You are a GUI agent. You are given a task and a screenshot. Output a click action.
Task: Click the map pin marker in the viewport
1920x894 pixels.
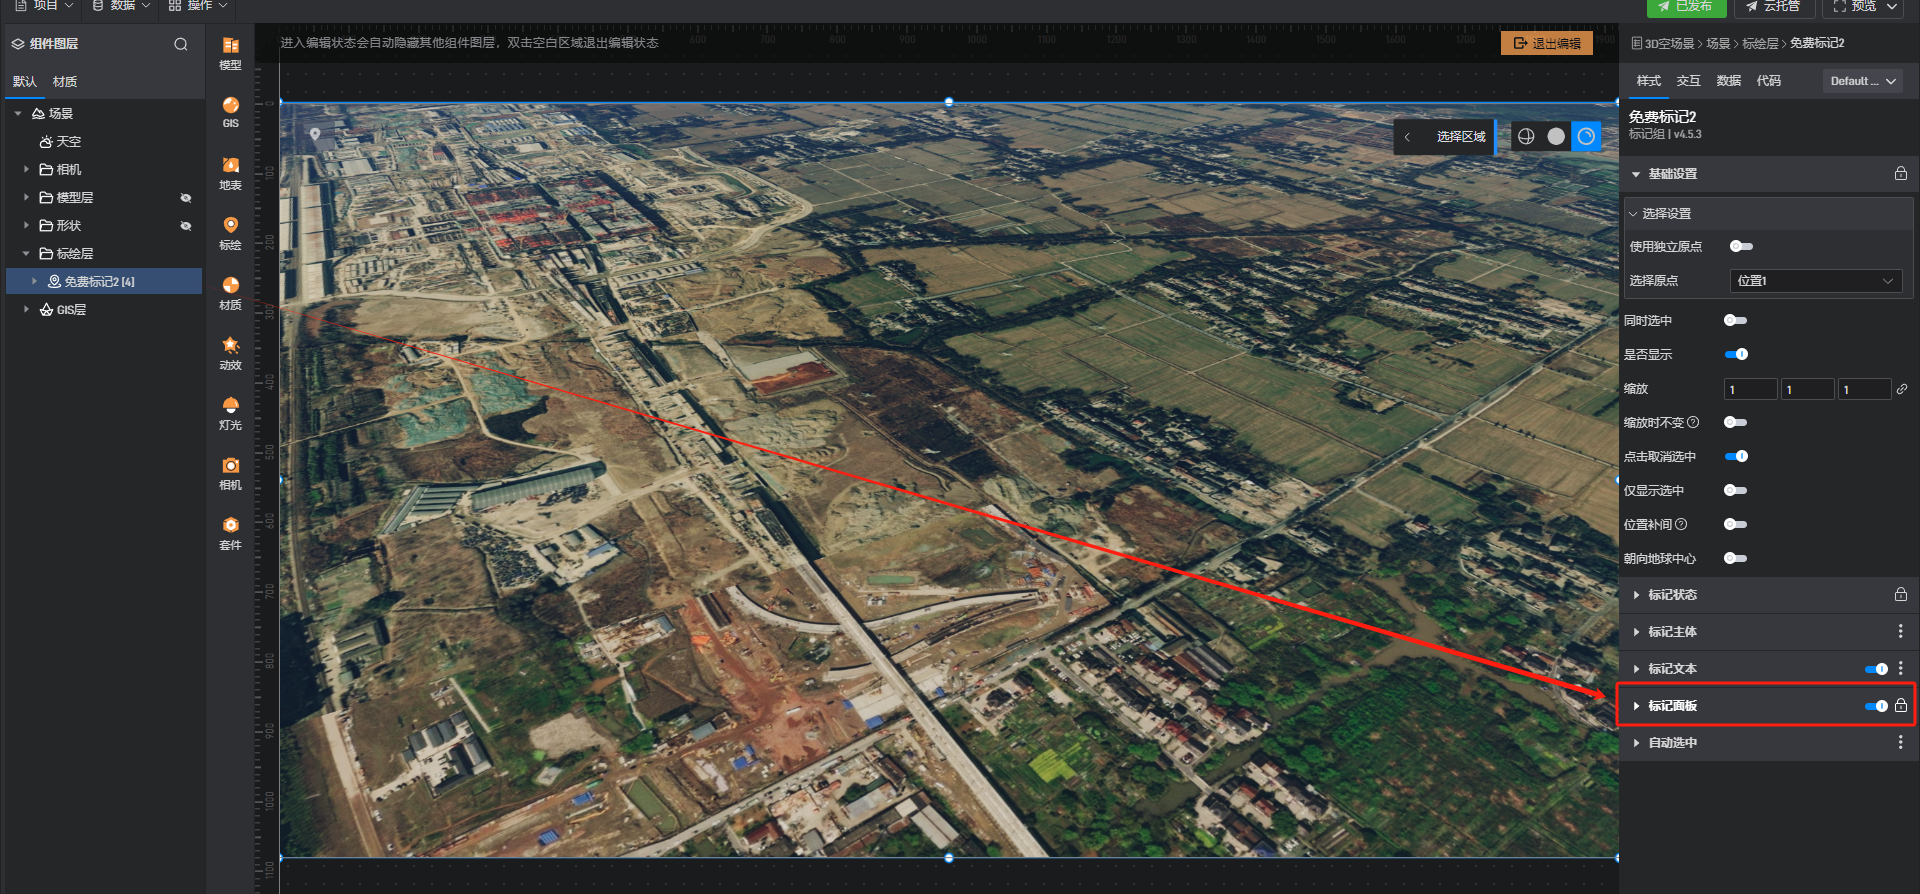(315, 134)
